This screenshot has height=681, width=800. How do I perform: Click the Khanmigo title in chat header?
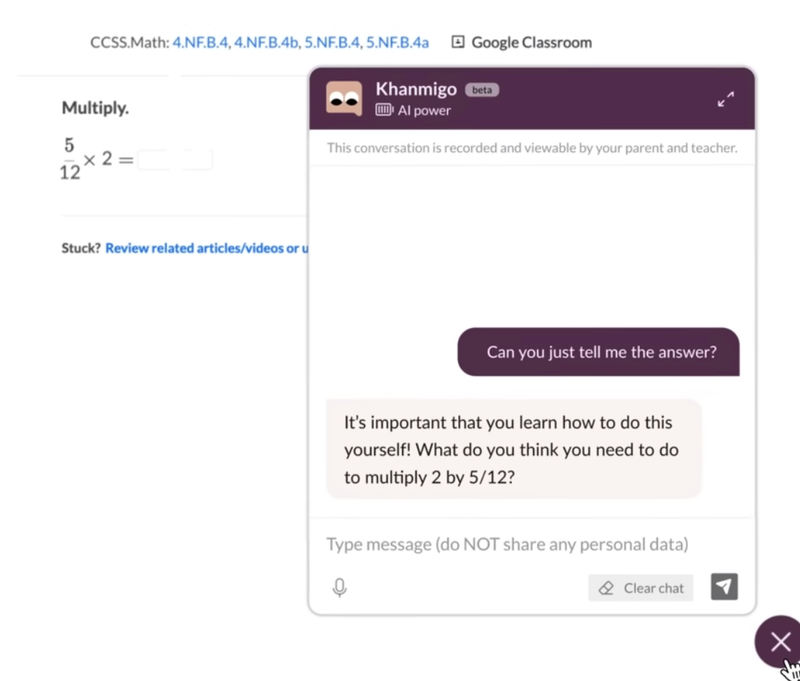point(416,89)
